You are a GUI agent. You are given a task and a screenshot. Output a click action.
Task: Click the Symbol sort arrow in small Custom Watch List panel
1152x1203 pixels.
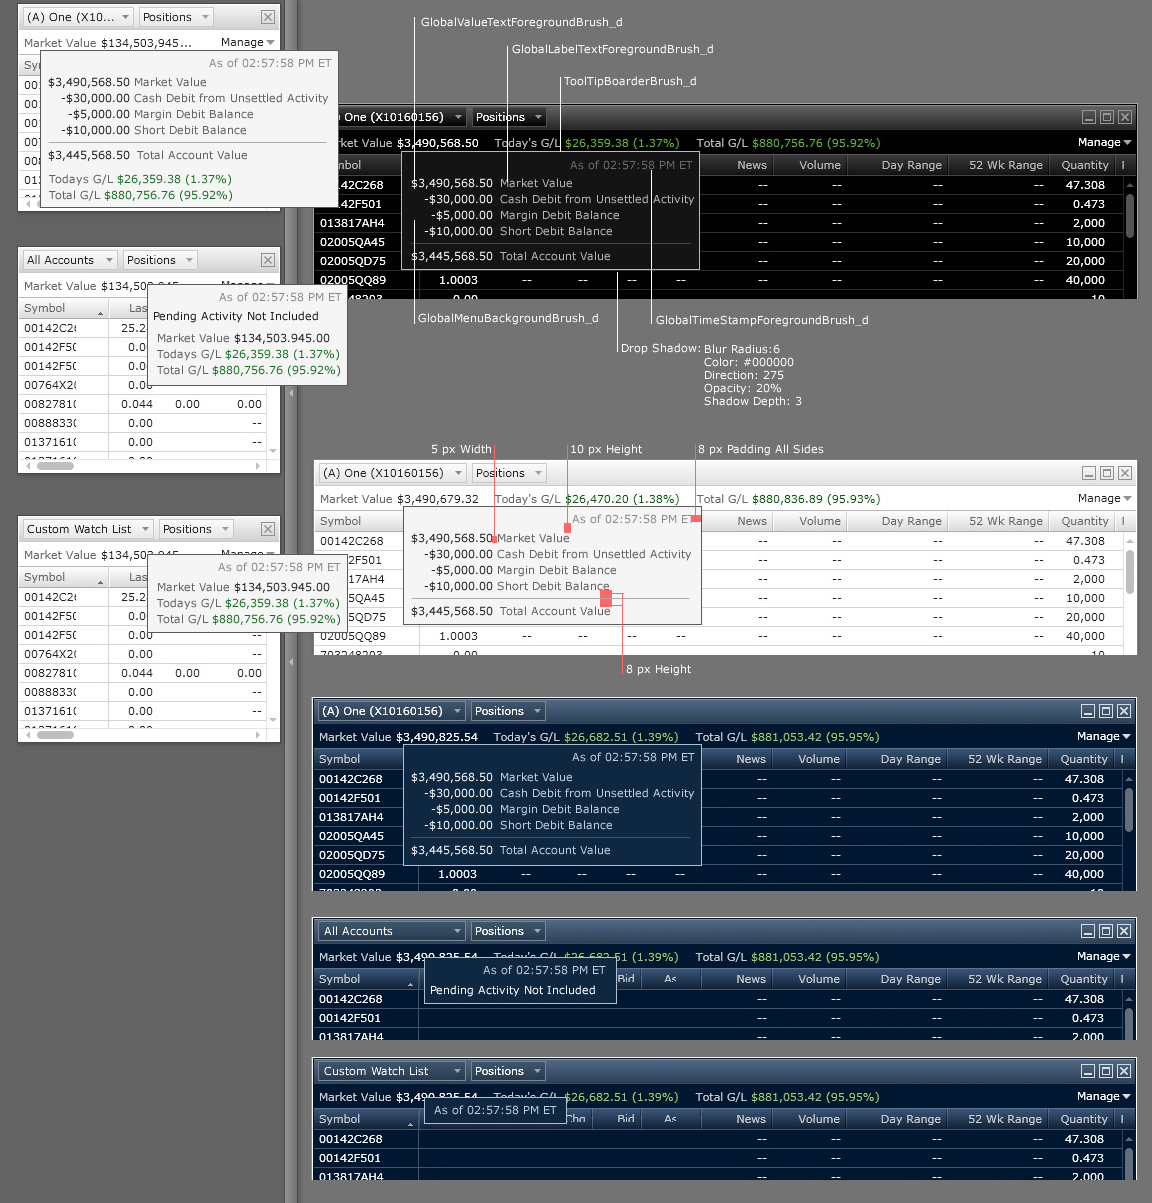pyautogui.click(x=100, y=582)
